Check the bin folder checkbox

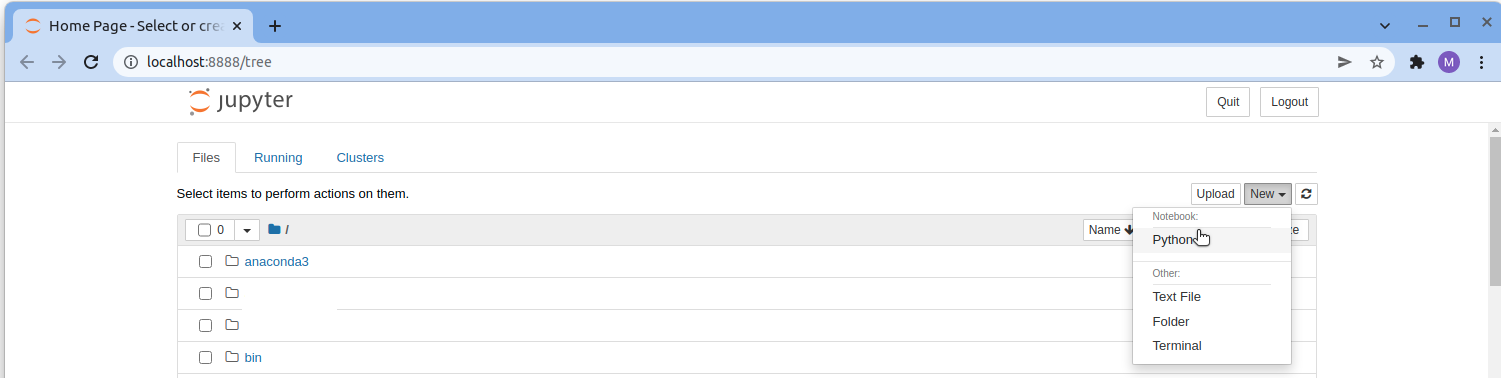[205, 358]
